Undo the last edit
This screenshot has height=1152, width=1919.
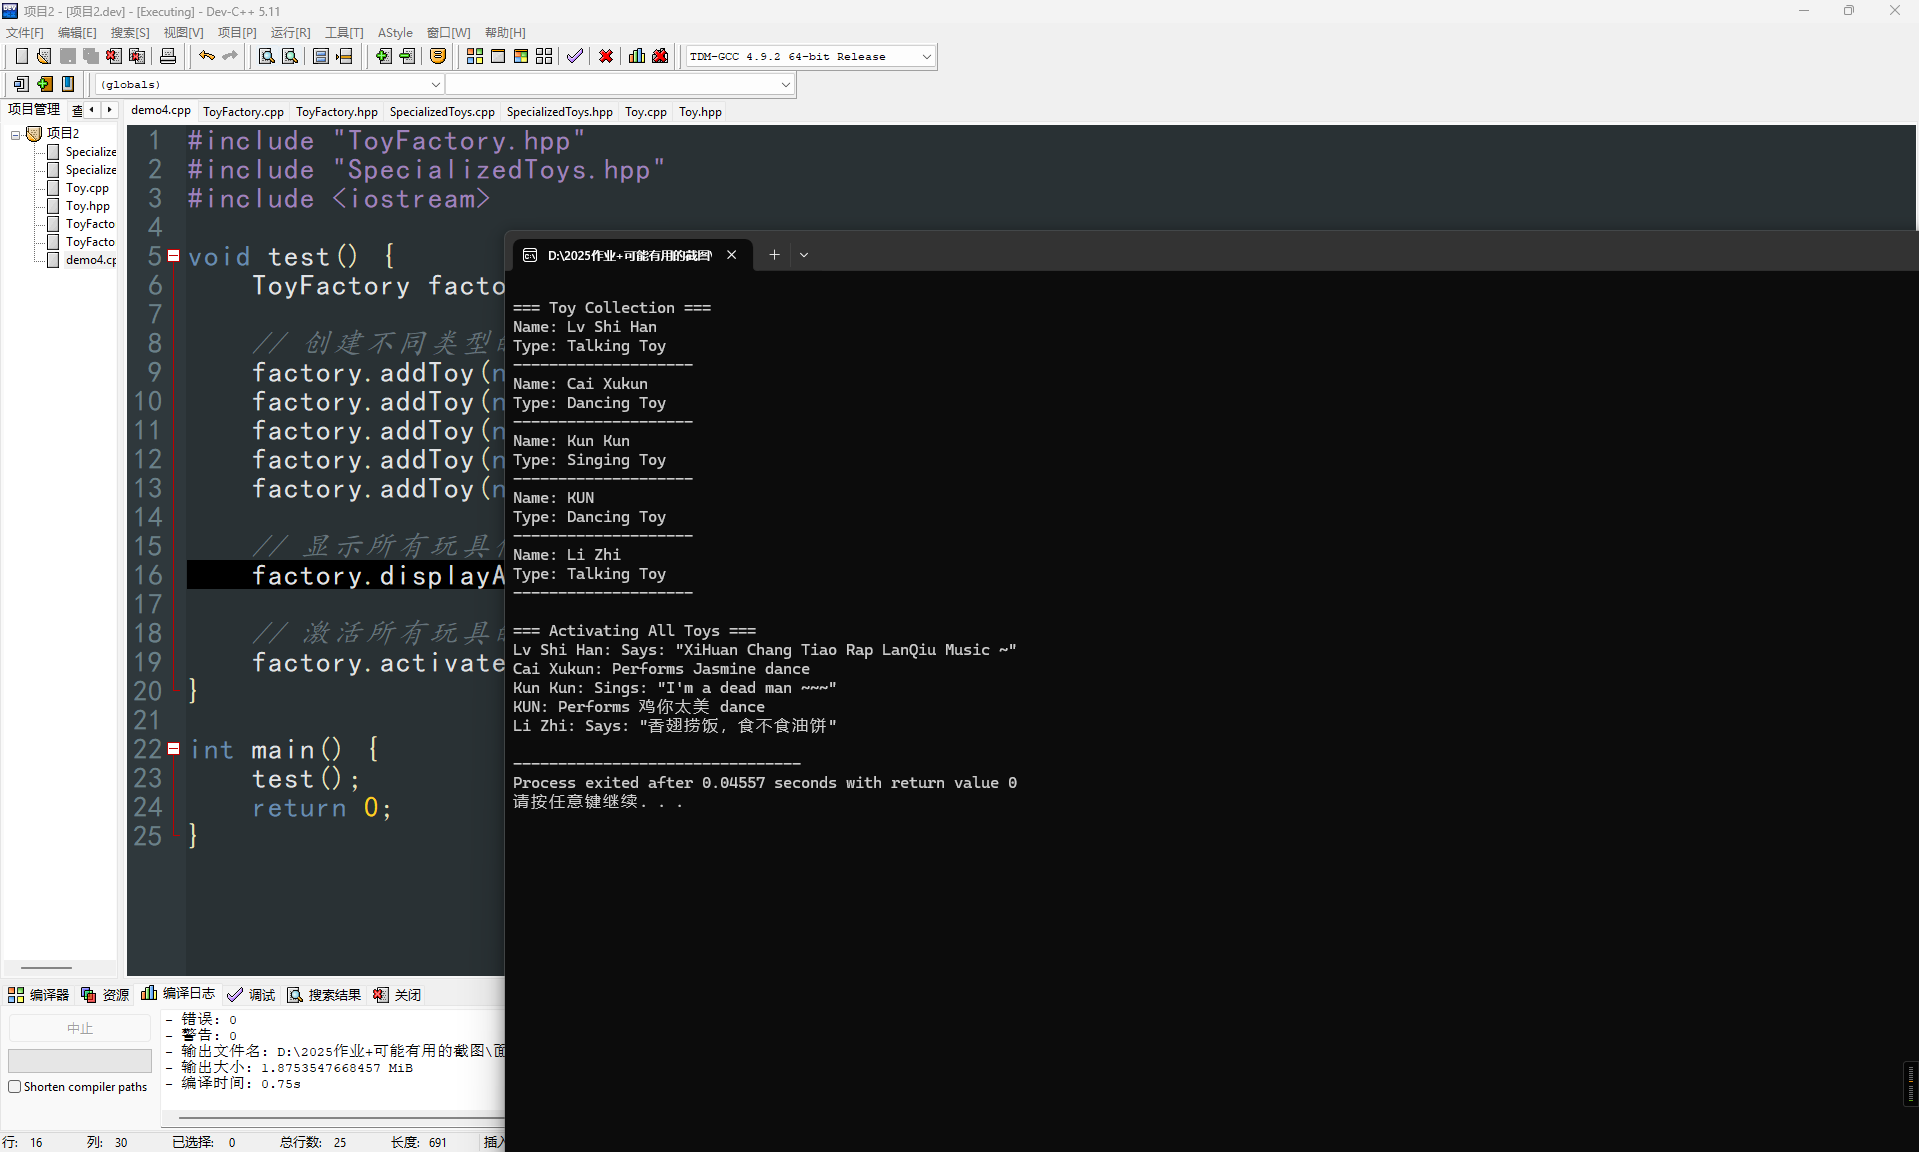pos(207,56)
